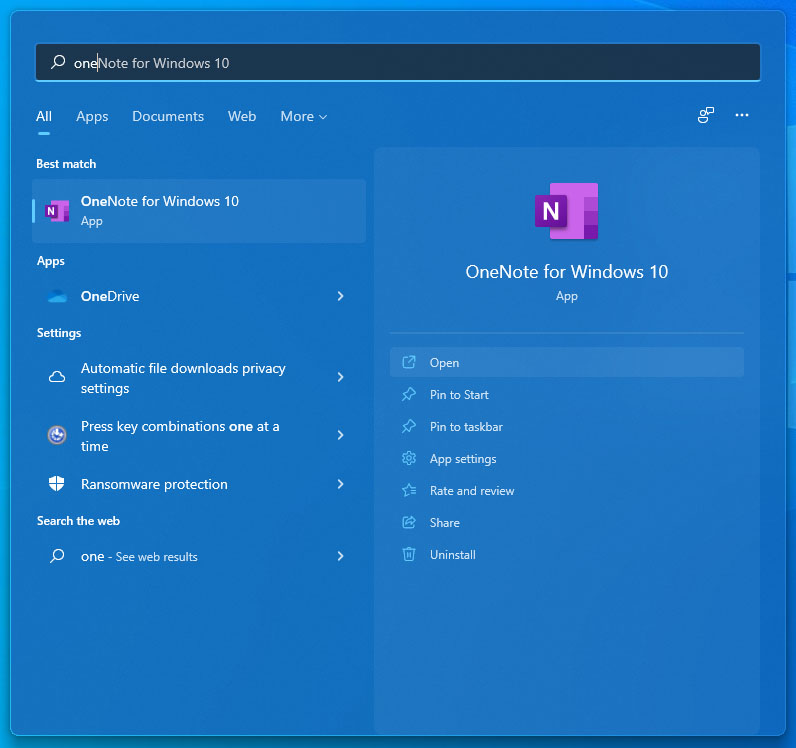
Task: Click the OneDrive cloud icon
Action: click(57, 296)
